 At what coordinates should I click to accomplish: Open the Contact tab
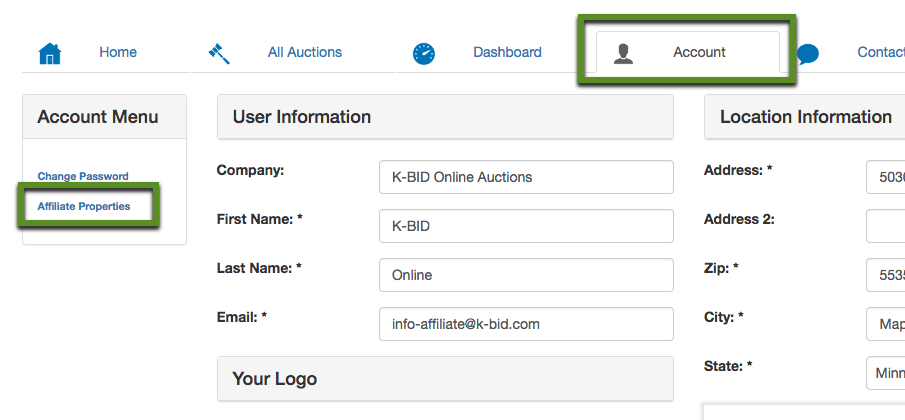[880, 52]
